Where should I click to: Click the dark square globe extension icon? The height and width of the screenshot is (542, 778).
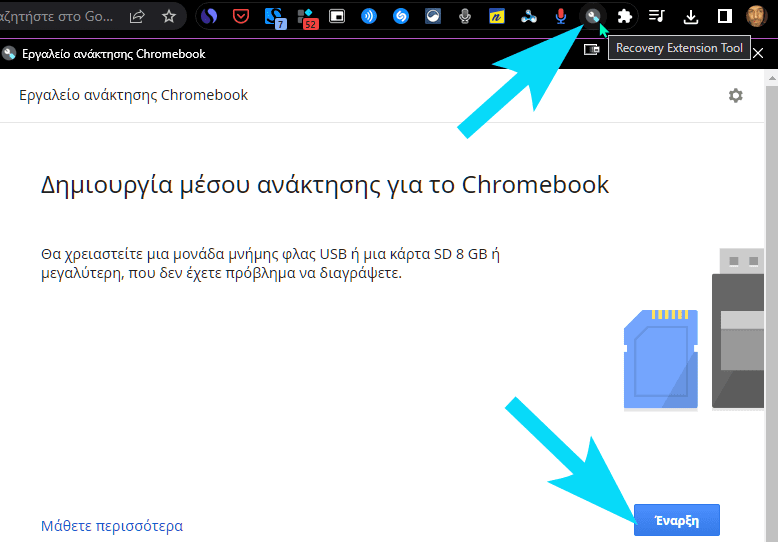click(433, 16)
